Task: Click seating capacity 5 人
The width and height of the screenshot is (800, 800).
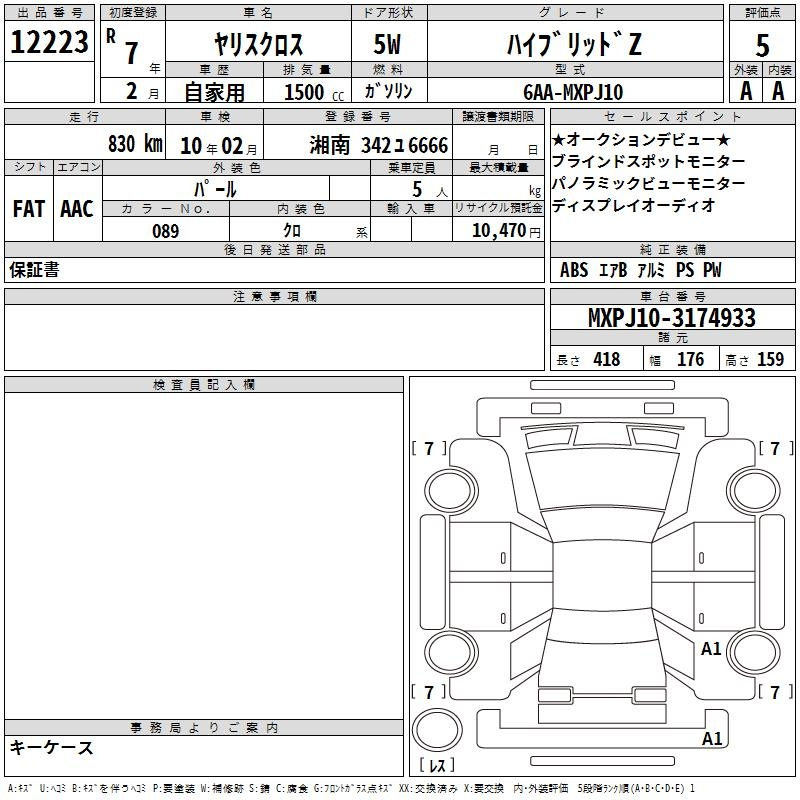Action: [x=429, y=190]
